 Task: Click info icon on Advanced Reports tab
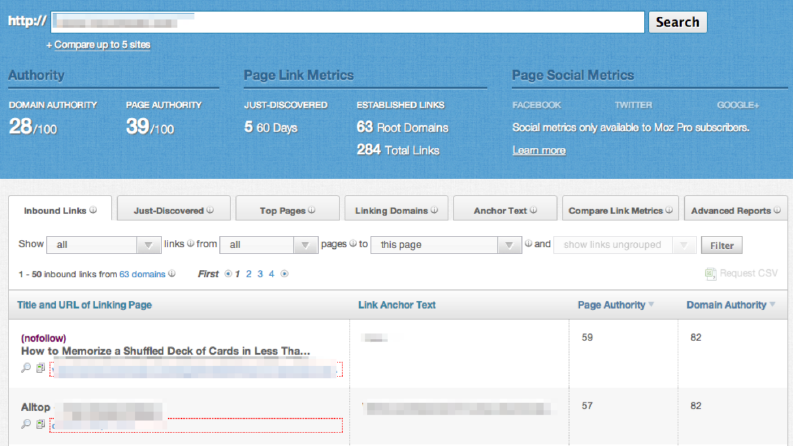click(x=777, y=210)
